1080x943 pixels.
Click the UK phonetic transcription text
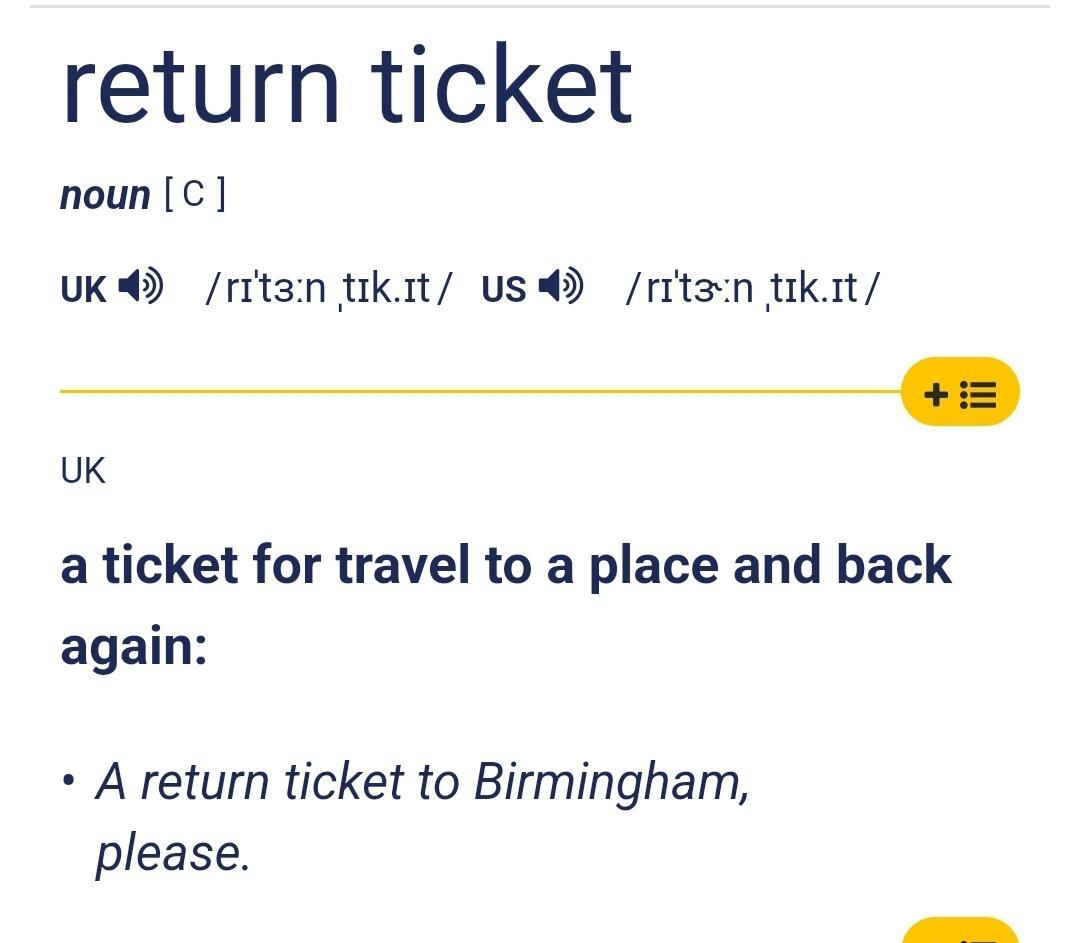329,288
